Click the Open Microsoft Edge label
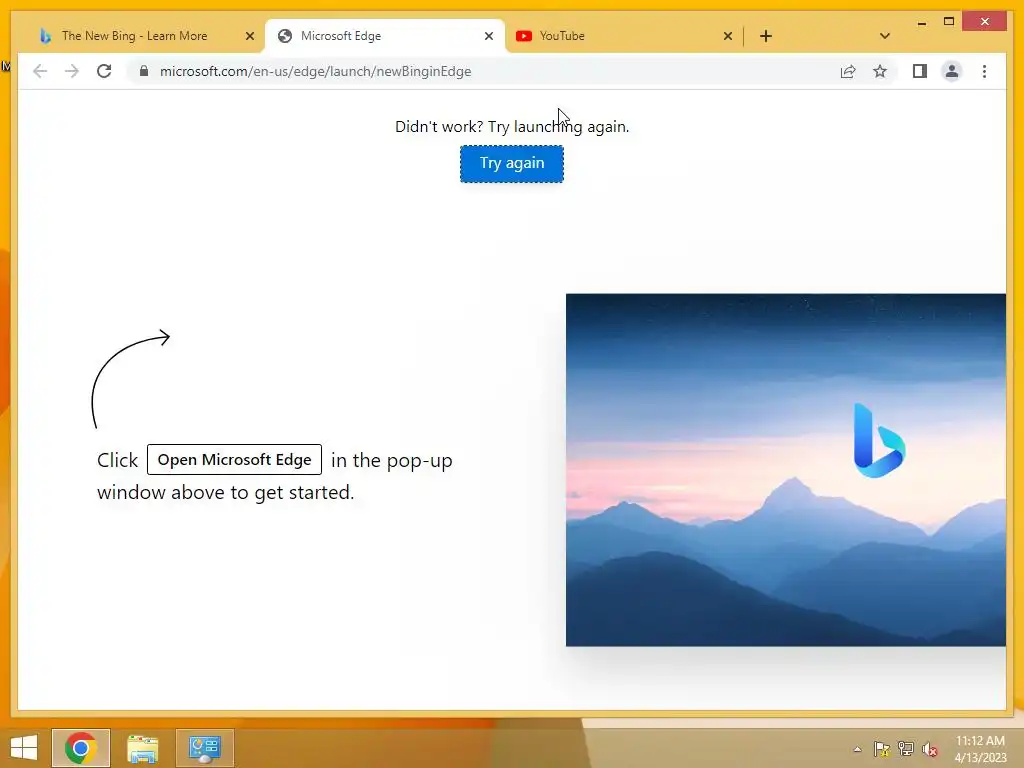 [x=234, y=460]
